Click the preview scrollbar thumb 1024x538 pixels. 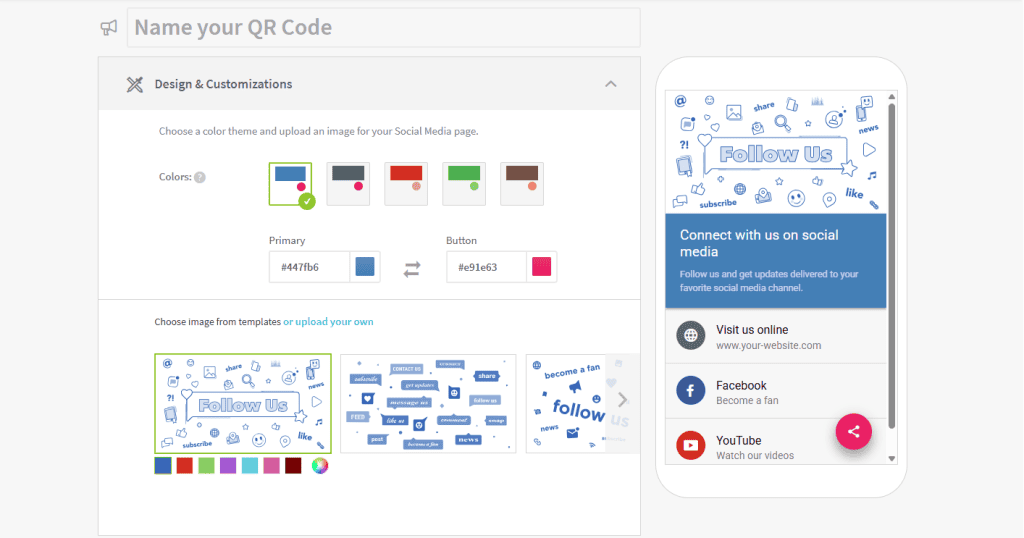(891, 264)
